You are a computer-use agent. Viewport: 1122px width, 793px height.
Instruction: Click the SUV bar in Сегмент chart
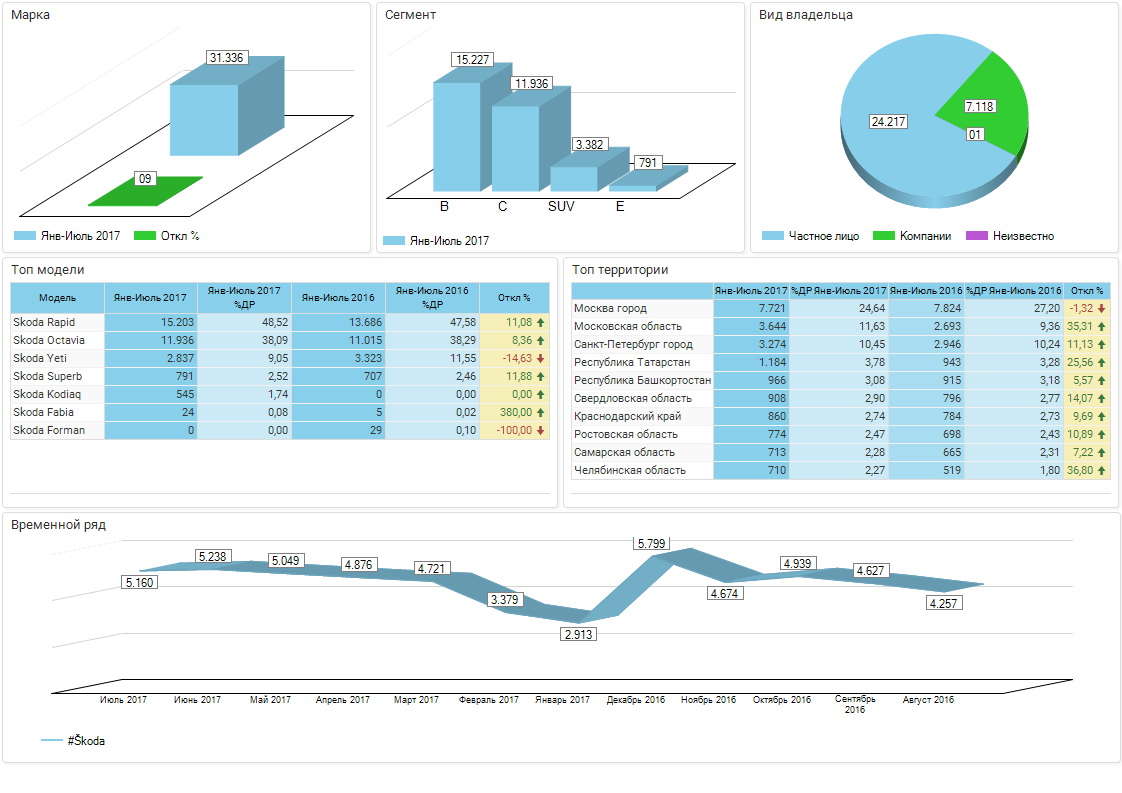[573, 178]
